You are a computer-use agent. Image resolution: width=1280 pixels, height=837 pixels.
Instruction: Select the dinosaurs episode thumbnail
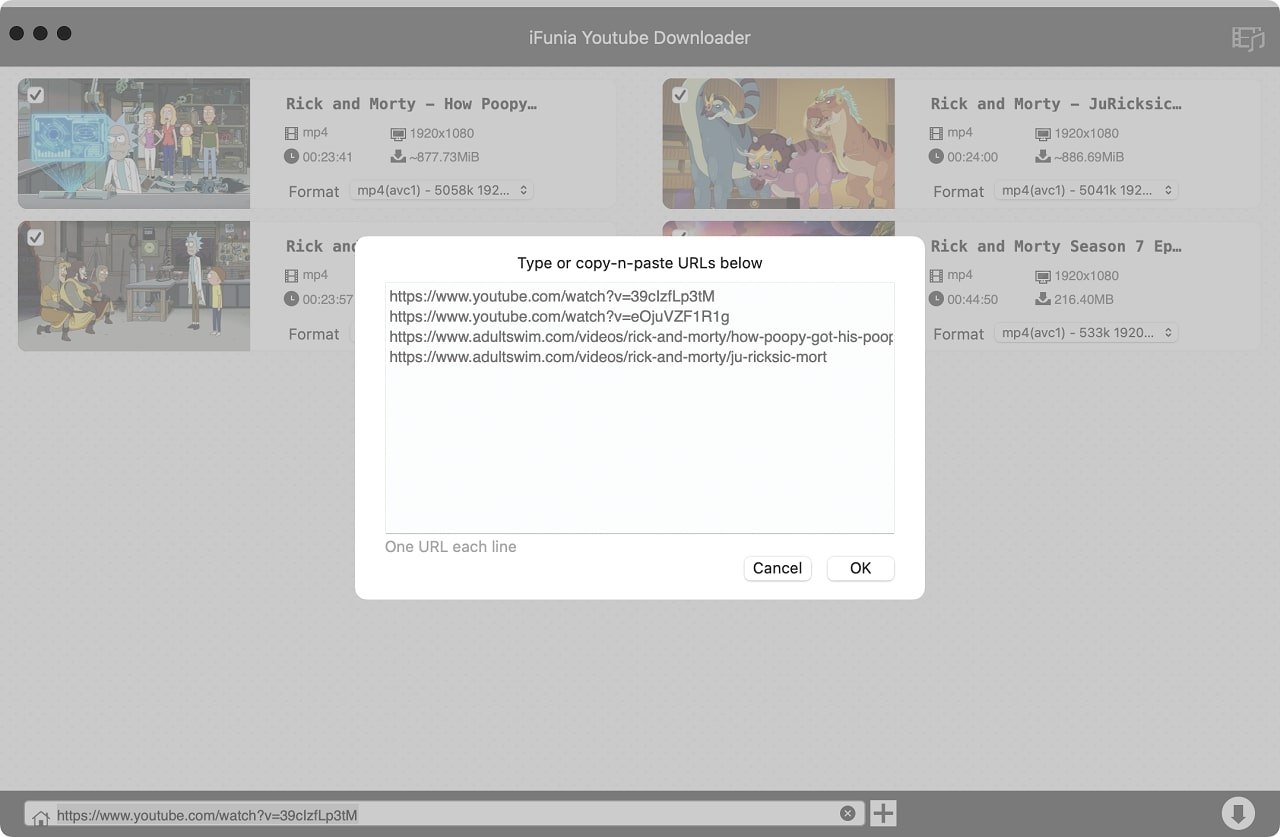(x=778, y=143)
